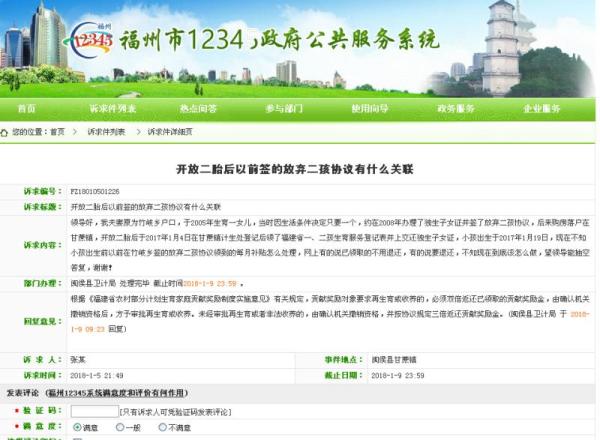Click the 诉求件列表 breadcrumb link
This screenshot has height=440, width=600.
pos(106,132)
